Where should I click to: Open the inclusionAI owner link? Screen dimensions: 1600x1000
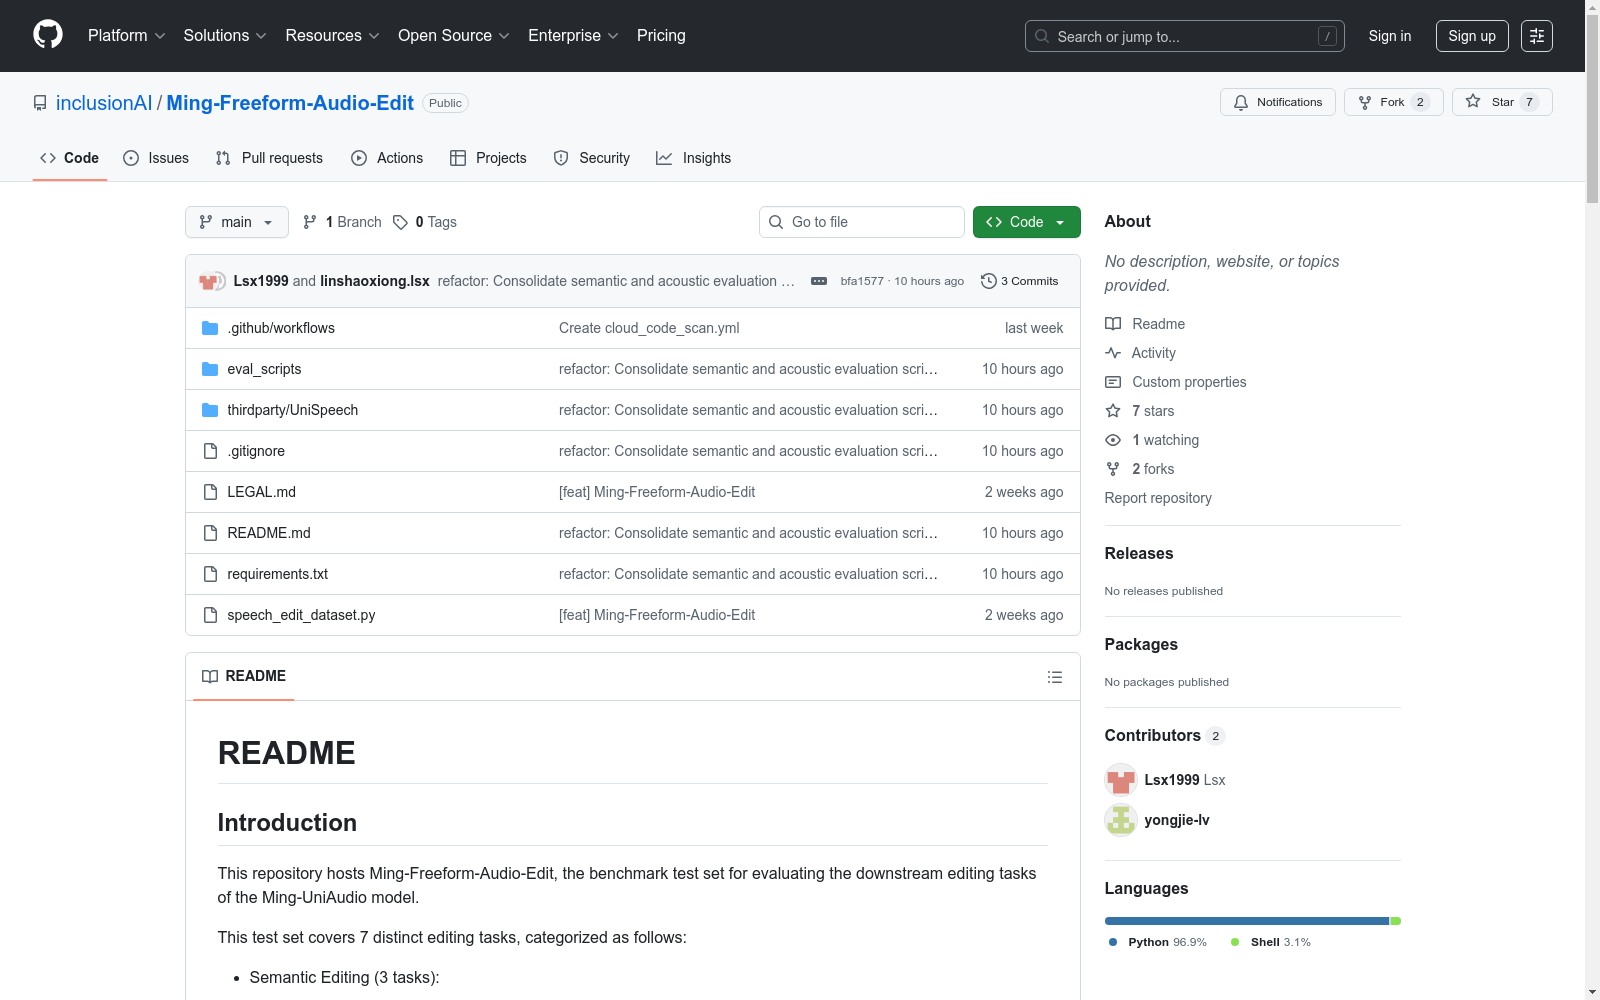pyautogui.click(x=104, y=103)
